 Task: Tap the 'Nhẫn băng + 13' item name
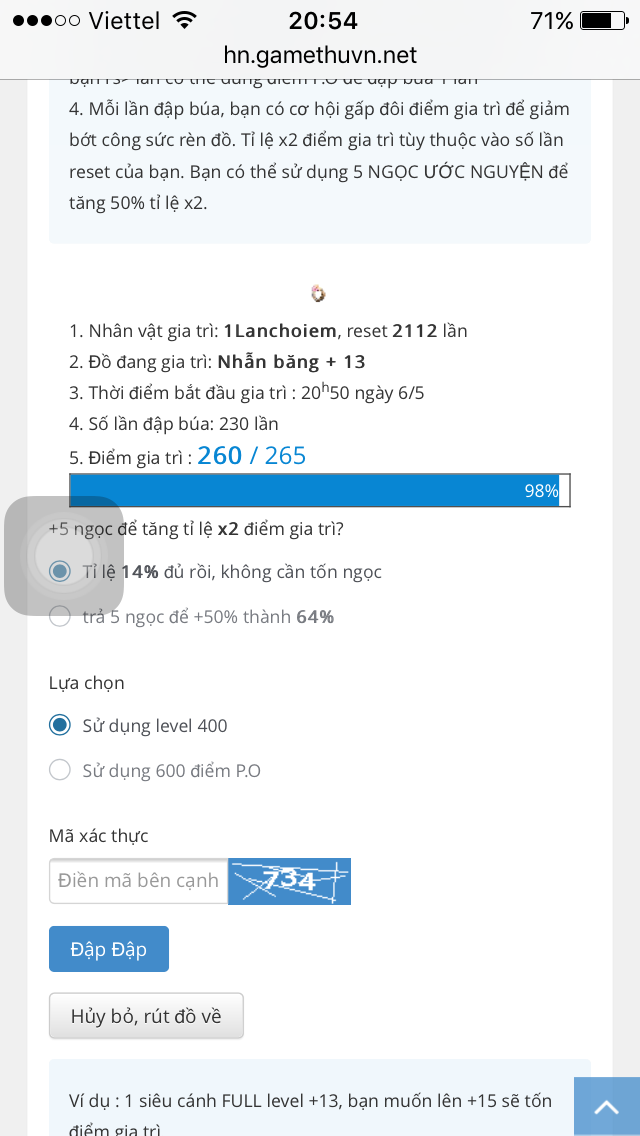(291, 362)
